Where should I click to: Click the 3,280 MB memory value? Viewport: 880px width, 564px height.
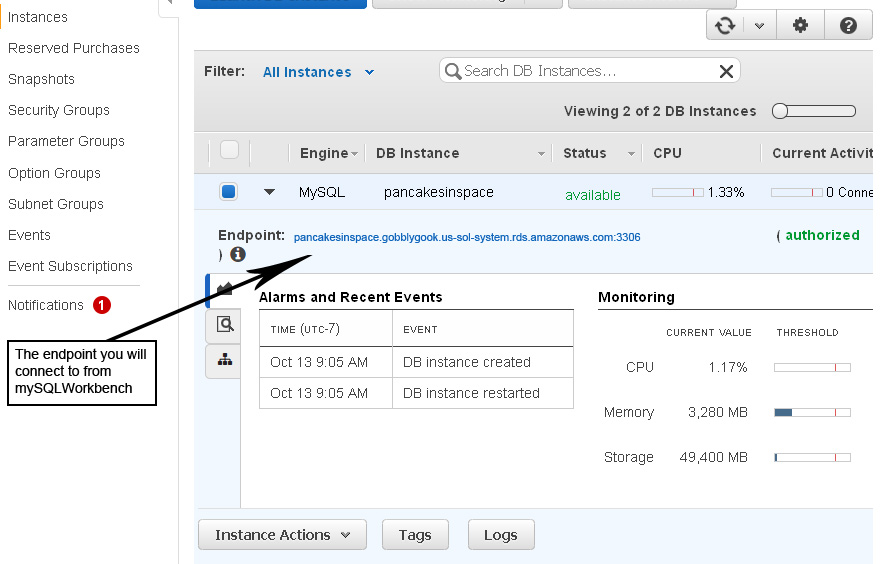(x=718, y=412)
